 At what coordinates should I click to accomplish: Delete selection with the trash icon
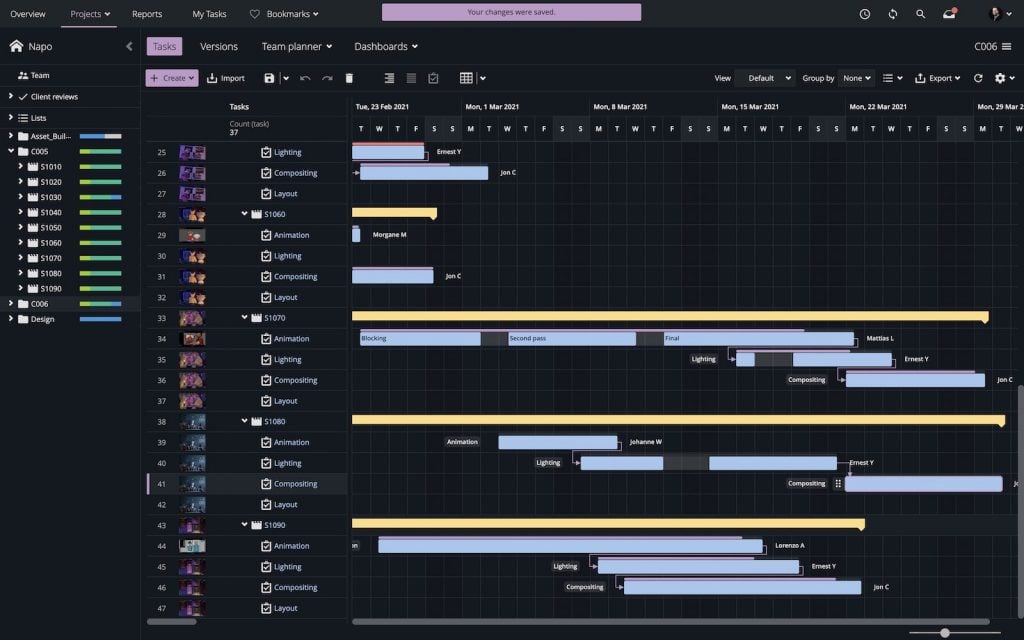pos(349,78)
